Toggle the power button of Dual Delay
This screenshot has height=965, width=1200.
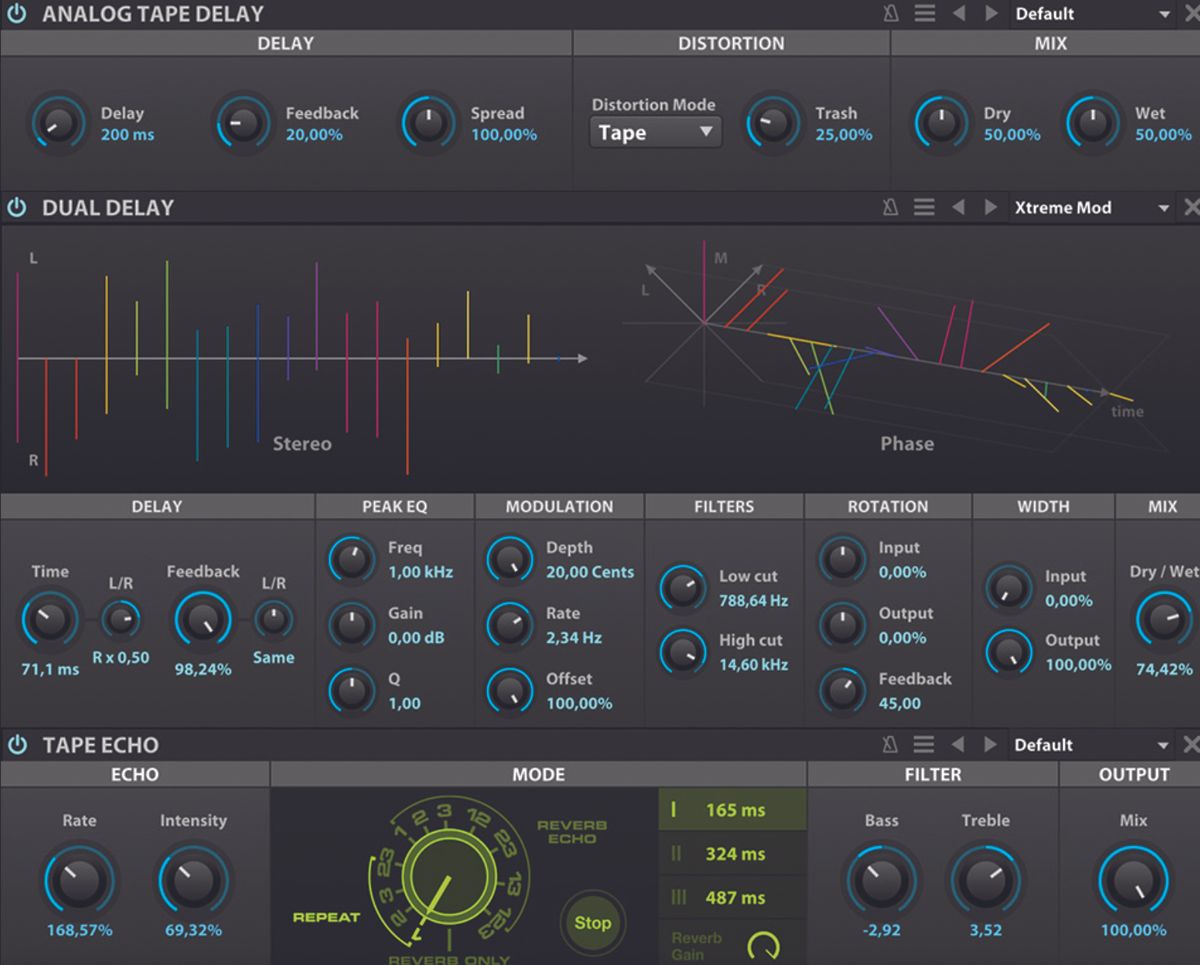click(x=14, y=207)
